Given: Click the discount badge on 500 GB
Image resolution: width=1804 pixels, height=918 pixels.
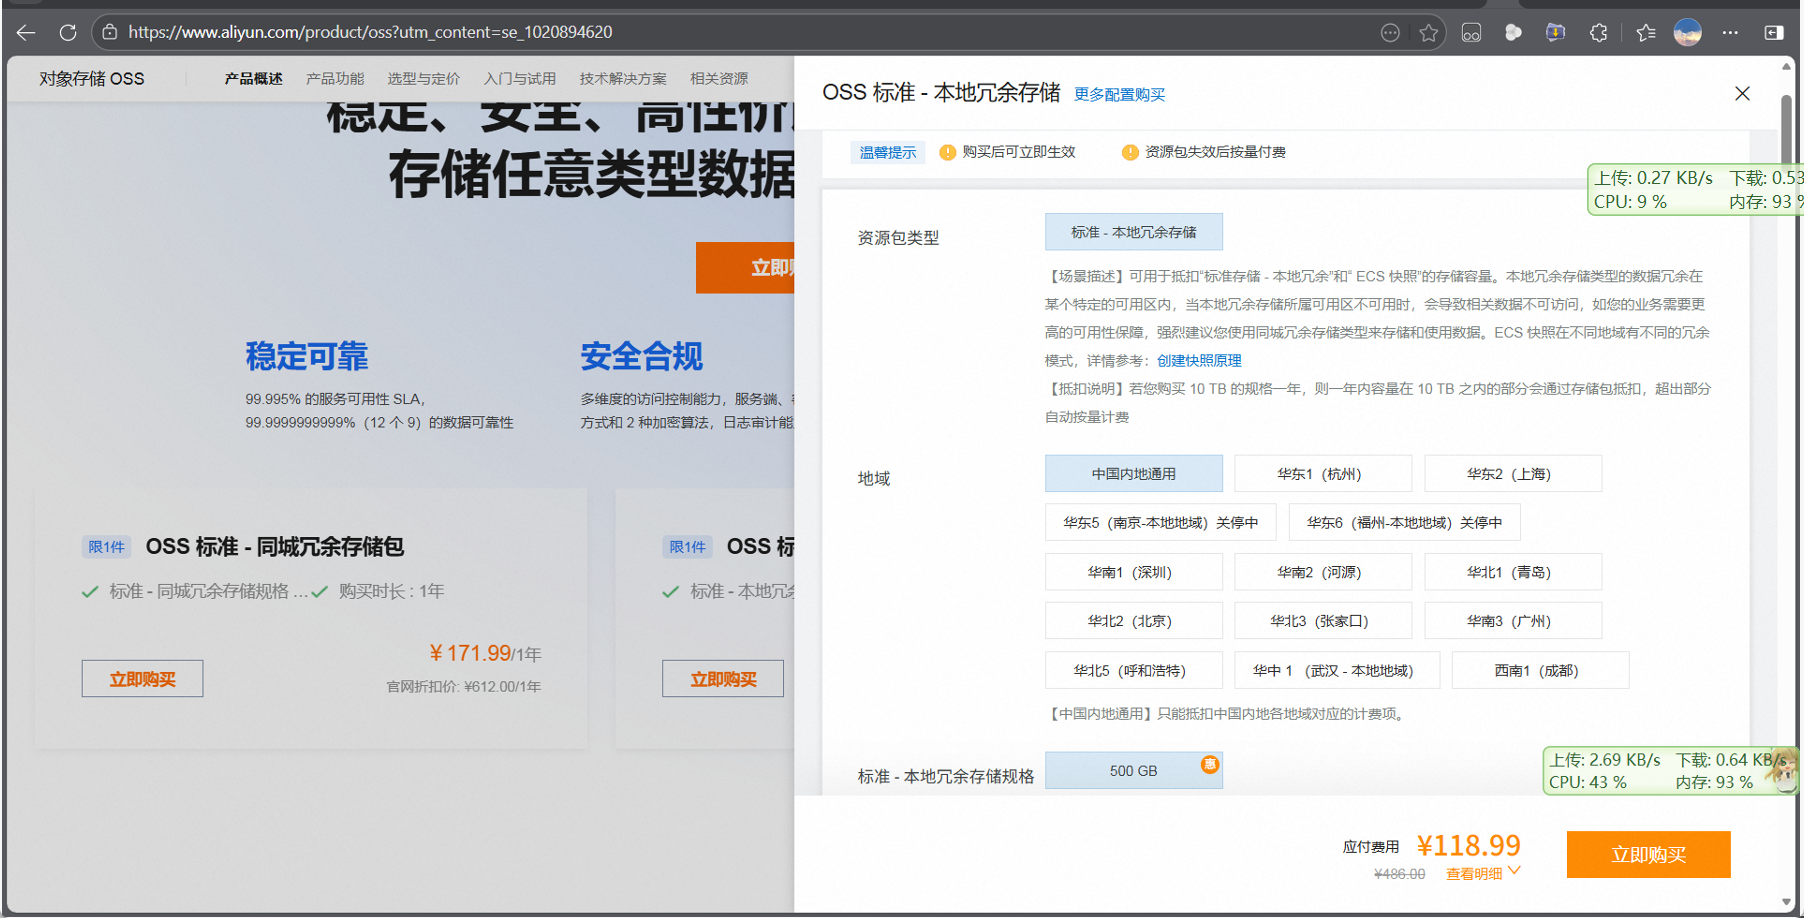Looking at the screenshot, I should (1210, 764).
